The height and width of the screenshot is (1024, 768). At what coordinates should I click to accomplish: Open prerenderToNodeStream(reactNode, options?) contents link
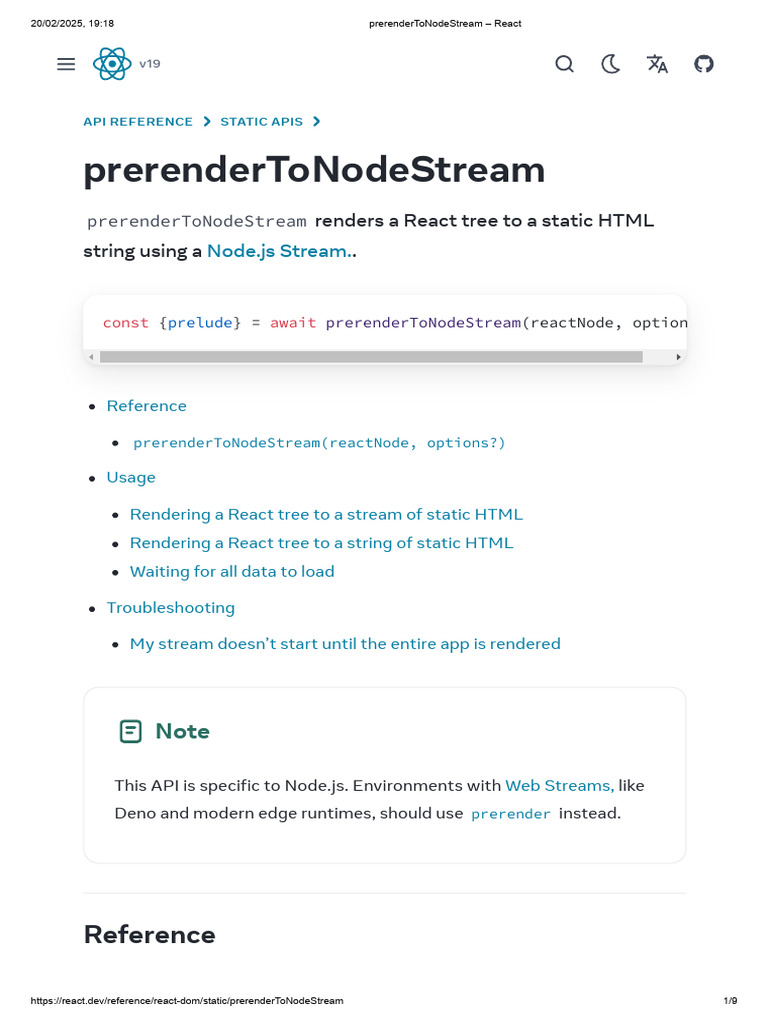point(319,443)
